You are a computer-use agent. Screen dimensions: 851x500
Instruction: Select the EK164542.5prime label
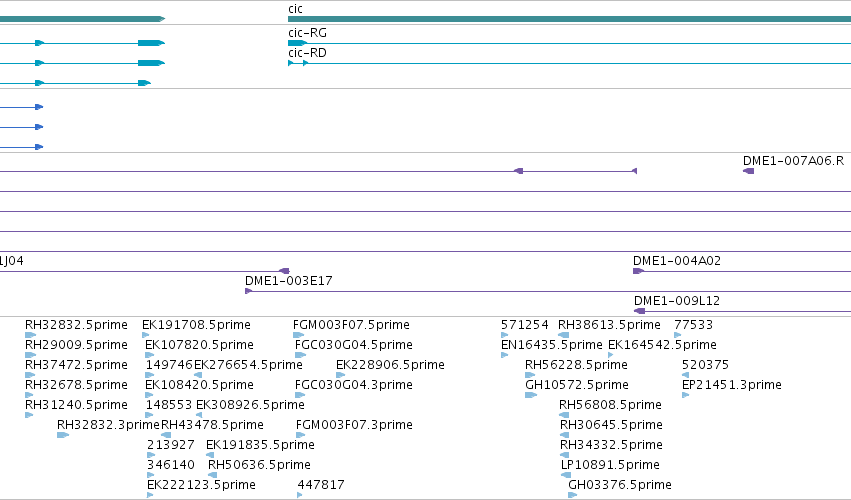pos(662,345)
